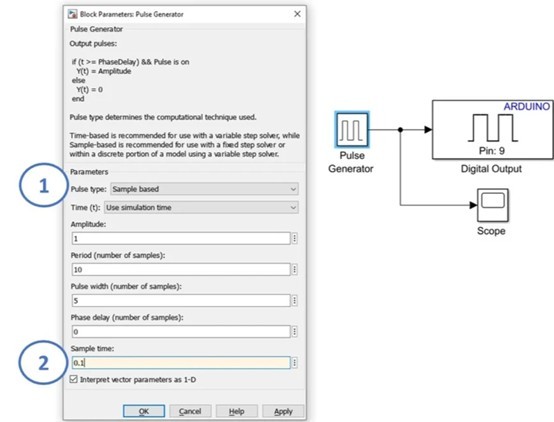Screen dimensions: 554x422
Task: Click the signal branch point dot
Action: [400, 130]
